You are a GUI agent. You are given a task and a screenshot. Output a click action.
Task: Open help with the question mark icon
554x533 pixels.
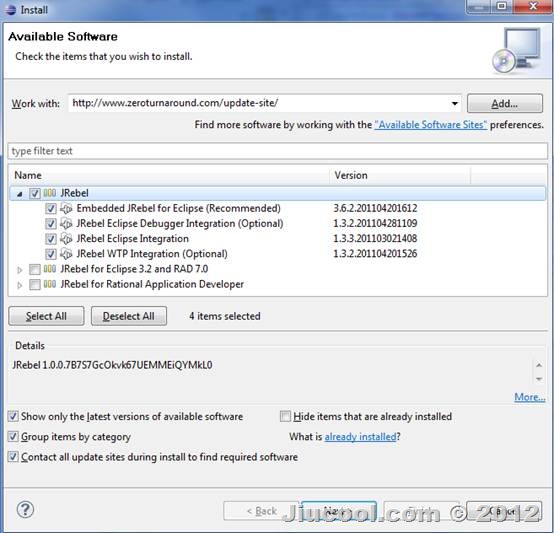(25, 510)
